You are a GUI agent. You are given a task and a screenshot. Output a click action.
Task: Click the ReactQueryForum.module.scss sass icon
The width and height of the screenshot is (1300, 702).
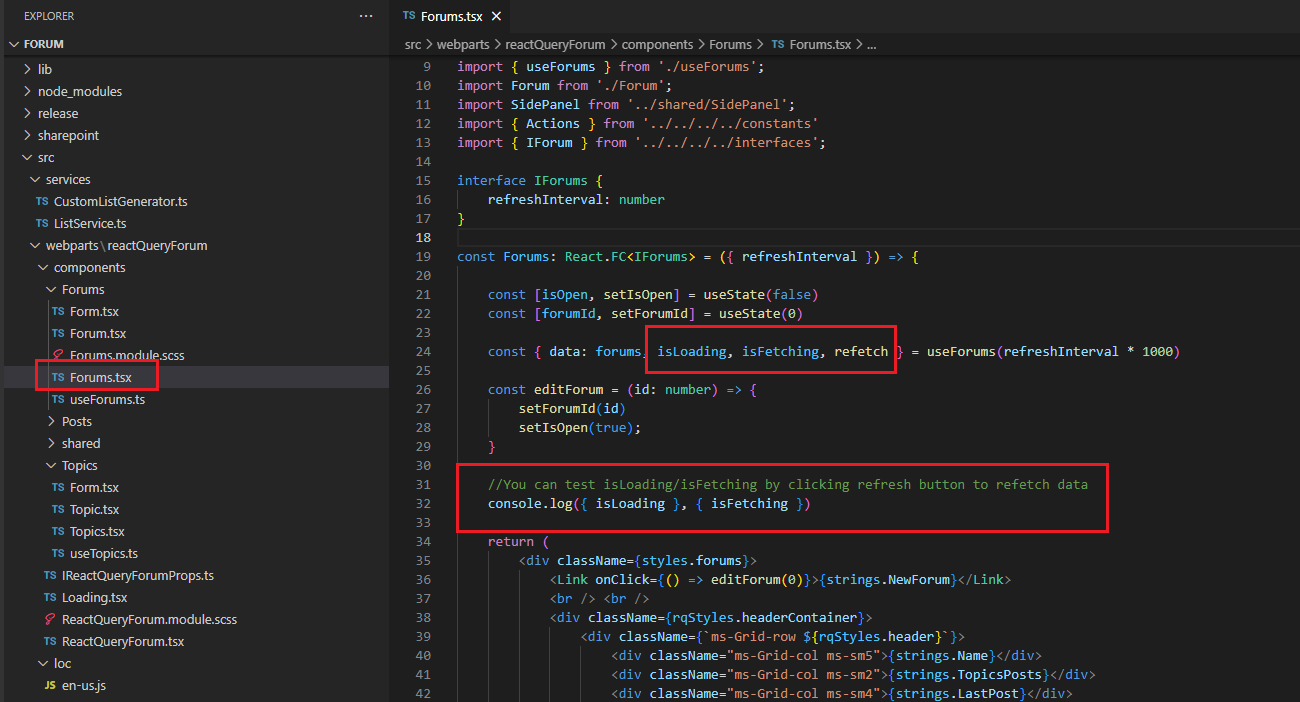click(x=50, y=620)
